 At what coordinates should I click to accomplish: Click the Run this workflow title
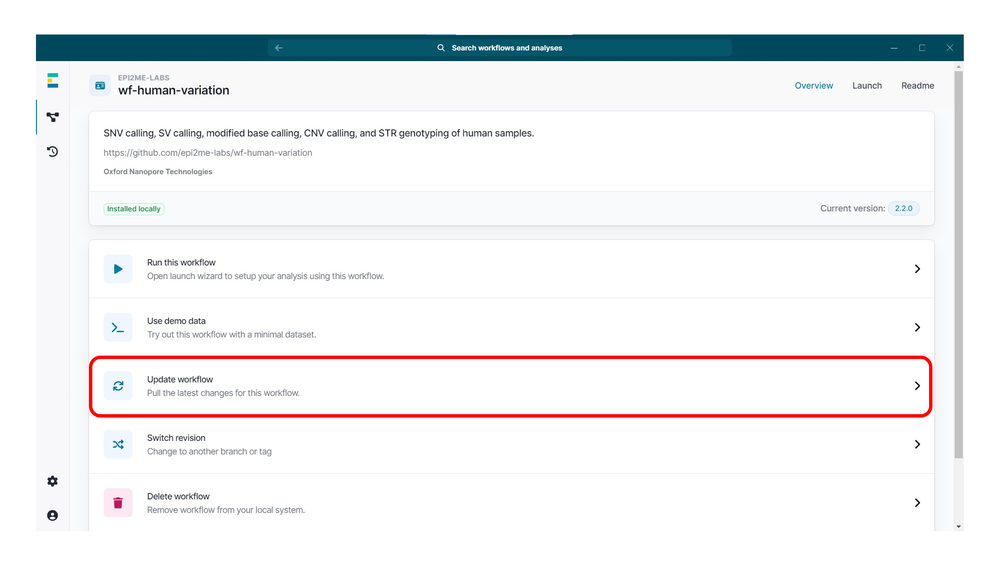click(181, 262)
